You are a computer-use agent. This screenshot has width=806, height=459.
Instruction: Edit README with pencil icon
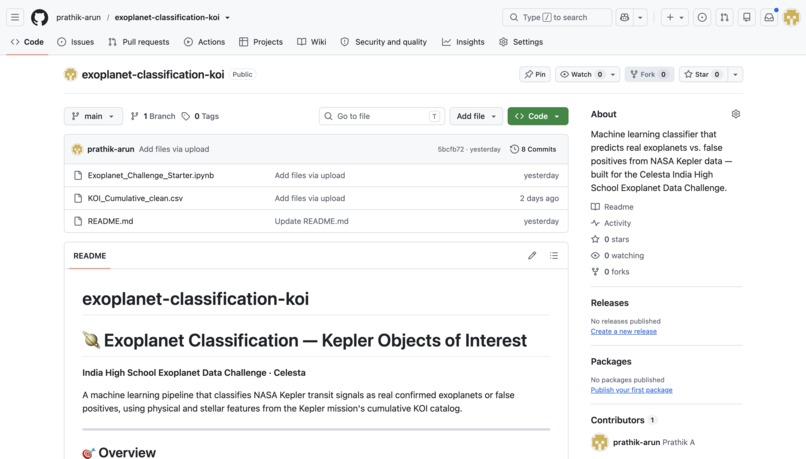[532, 255]
